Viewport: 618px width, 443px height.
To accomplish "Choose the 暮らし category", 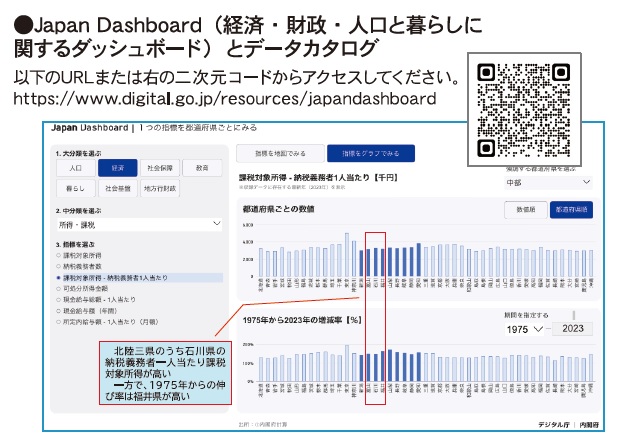I will pos(76,188).
